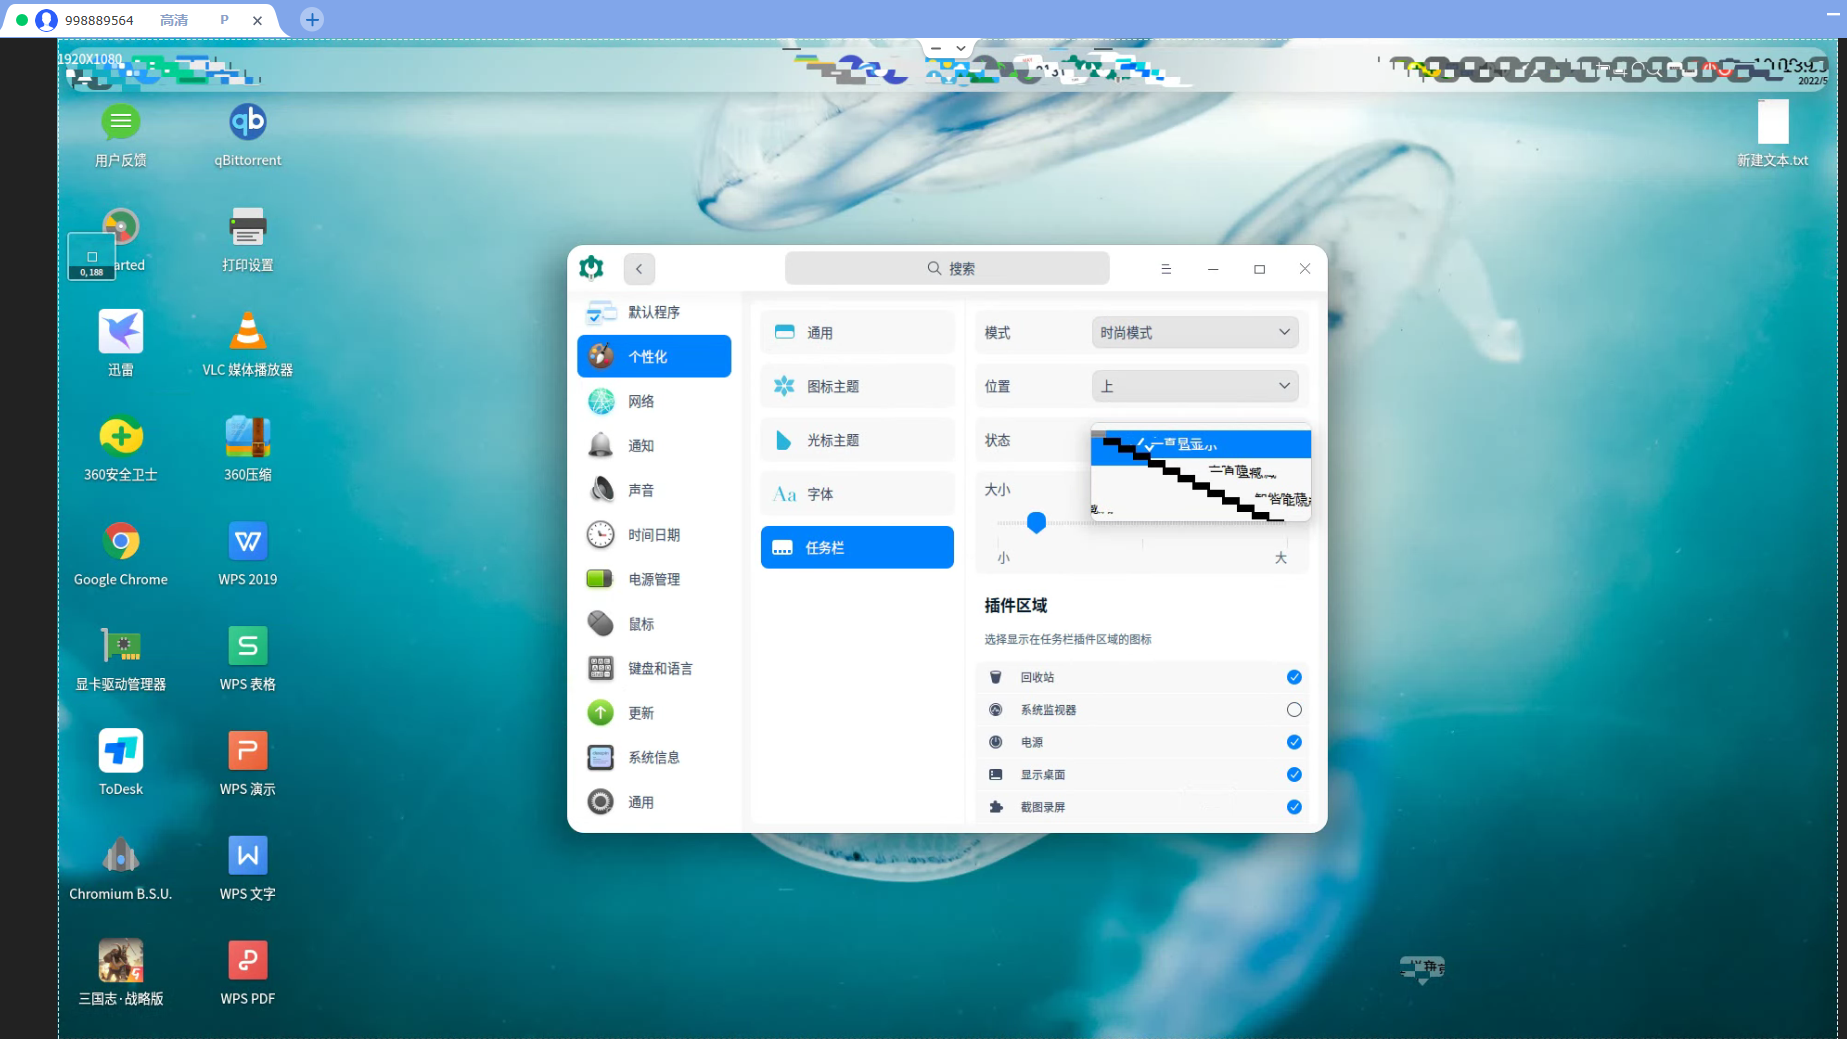1847x1039 pixels.
Task: Open 时间日期 settings in the sidebar
Action: click(654, 535)
